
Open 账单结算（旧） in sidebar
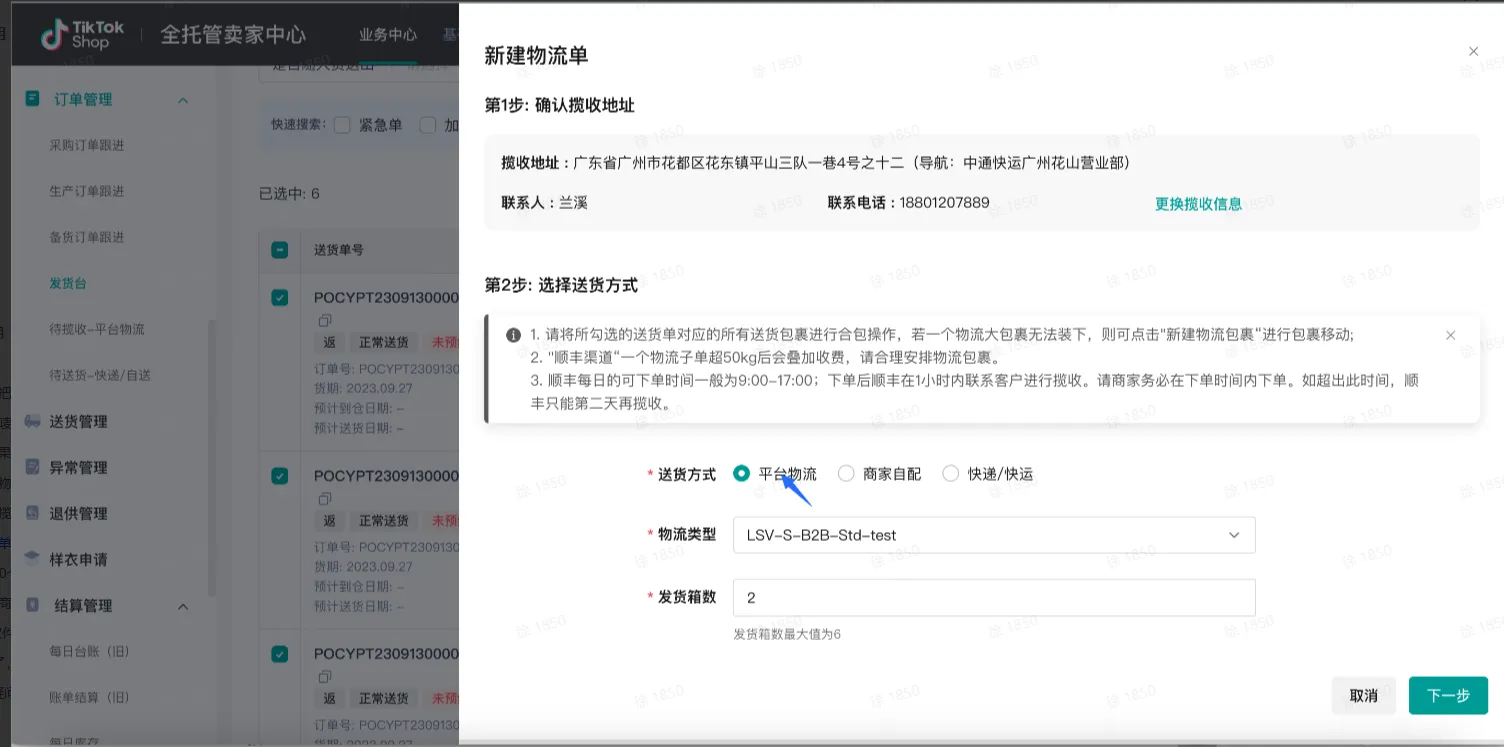(90, 697)
